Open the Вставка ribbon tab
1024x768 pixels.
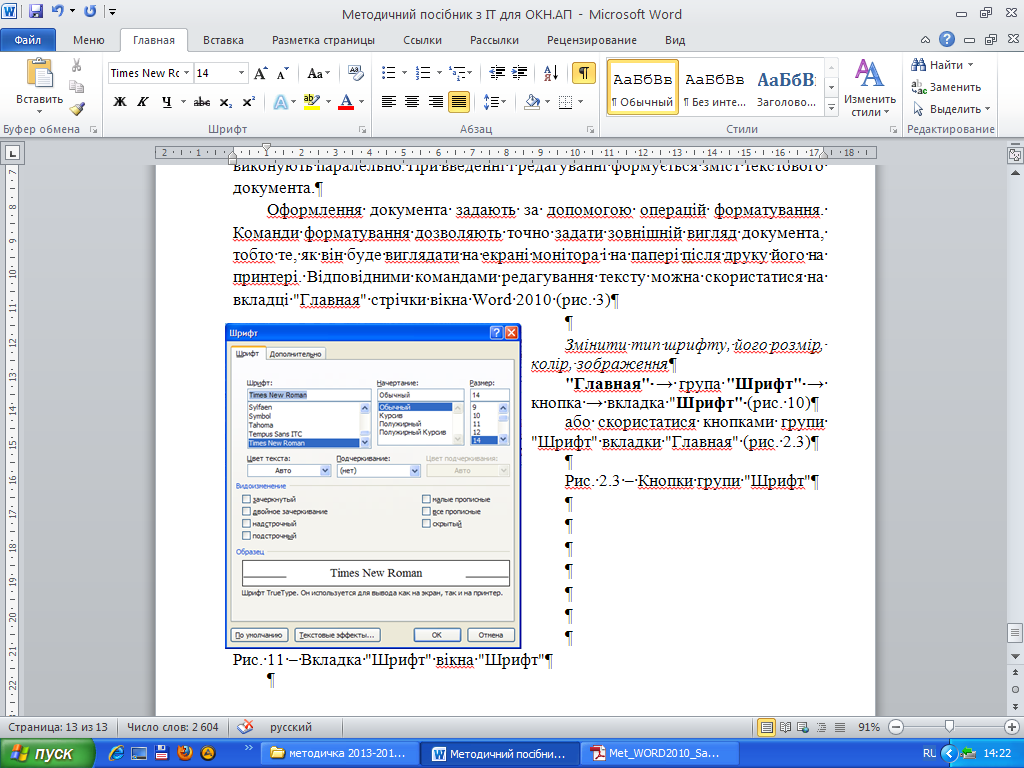(x=223, y=40)
